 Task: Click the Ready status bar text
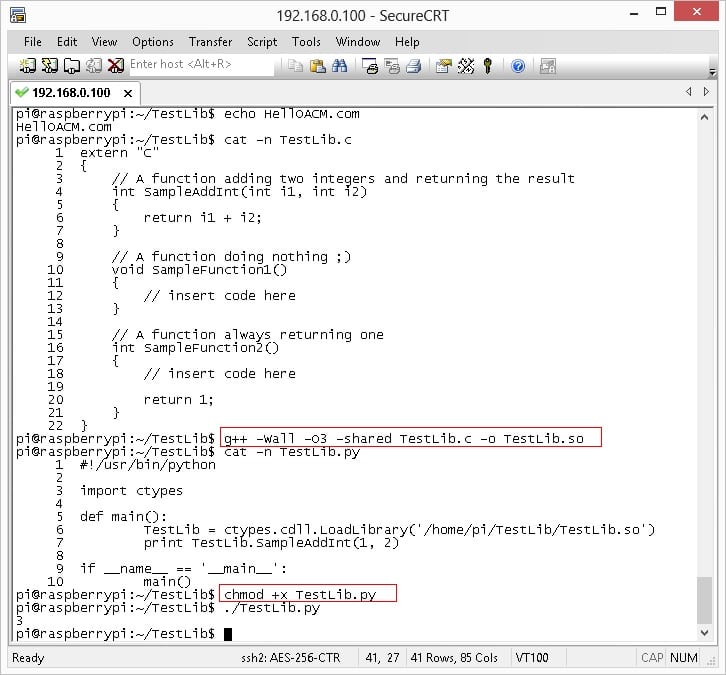[28, 658]
